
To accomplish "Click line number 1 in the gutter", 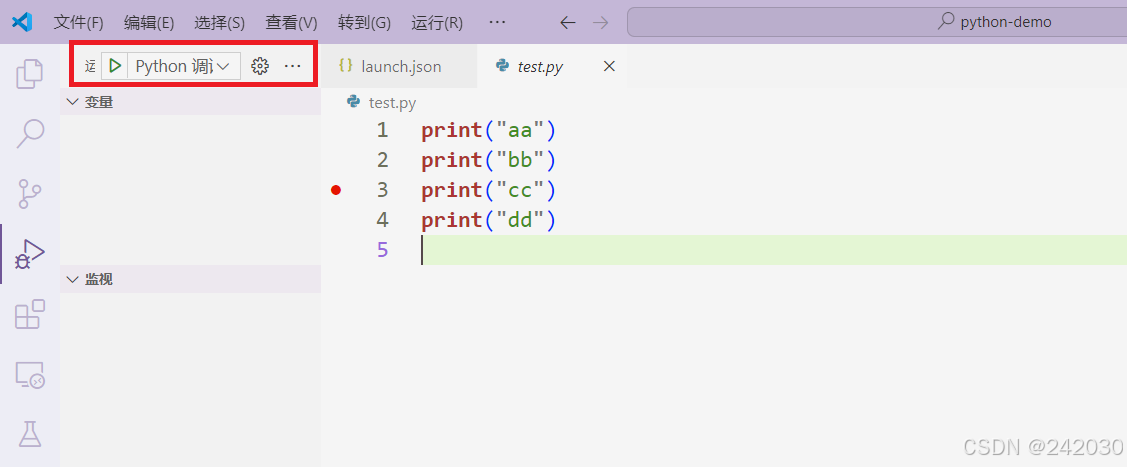I will (382, 130).
